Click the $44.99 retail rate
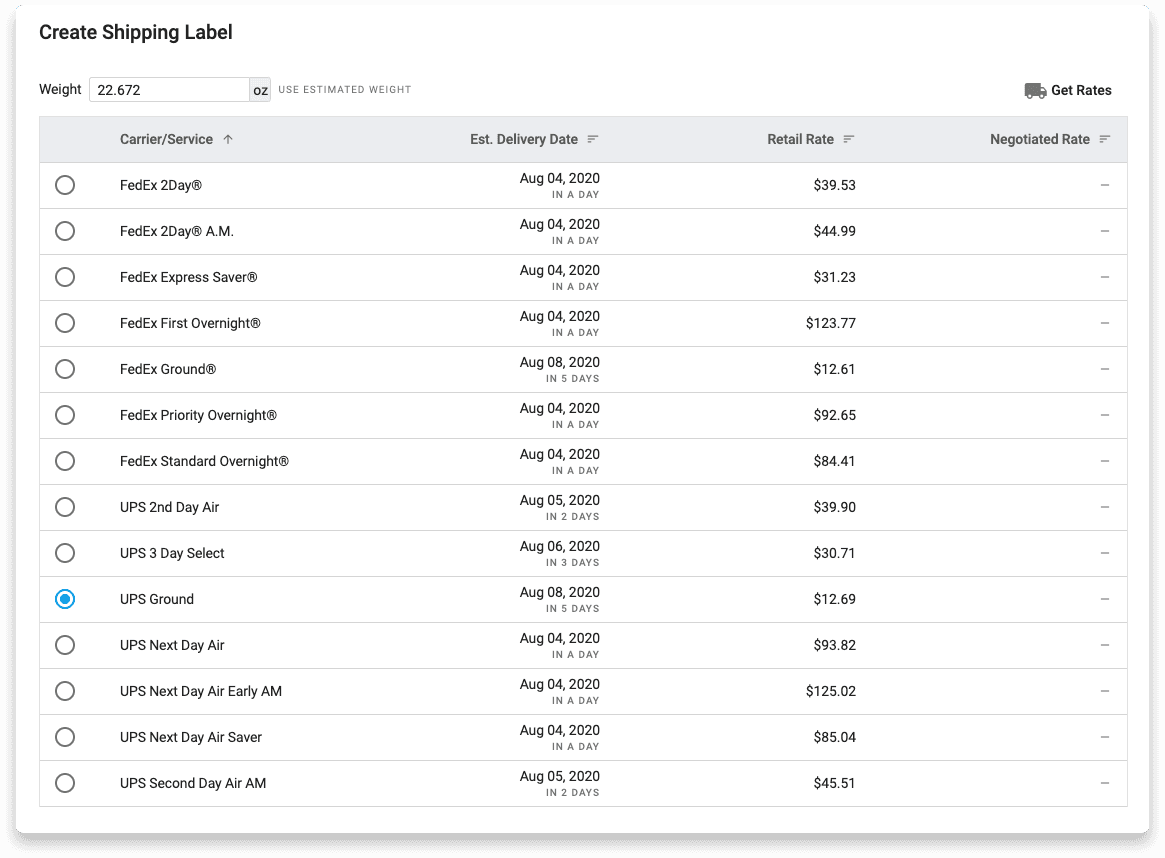This screenshot has width=1165, height=858. point(834,231)
